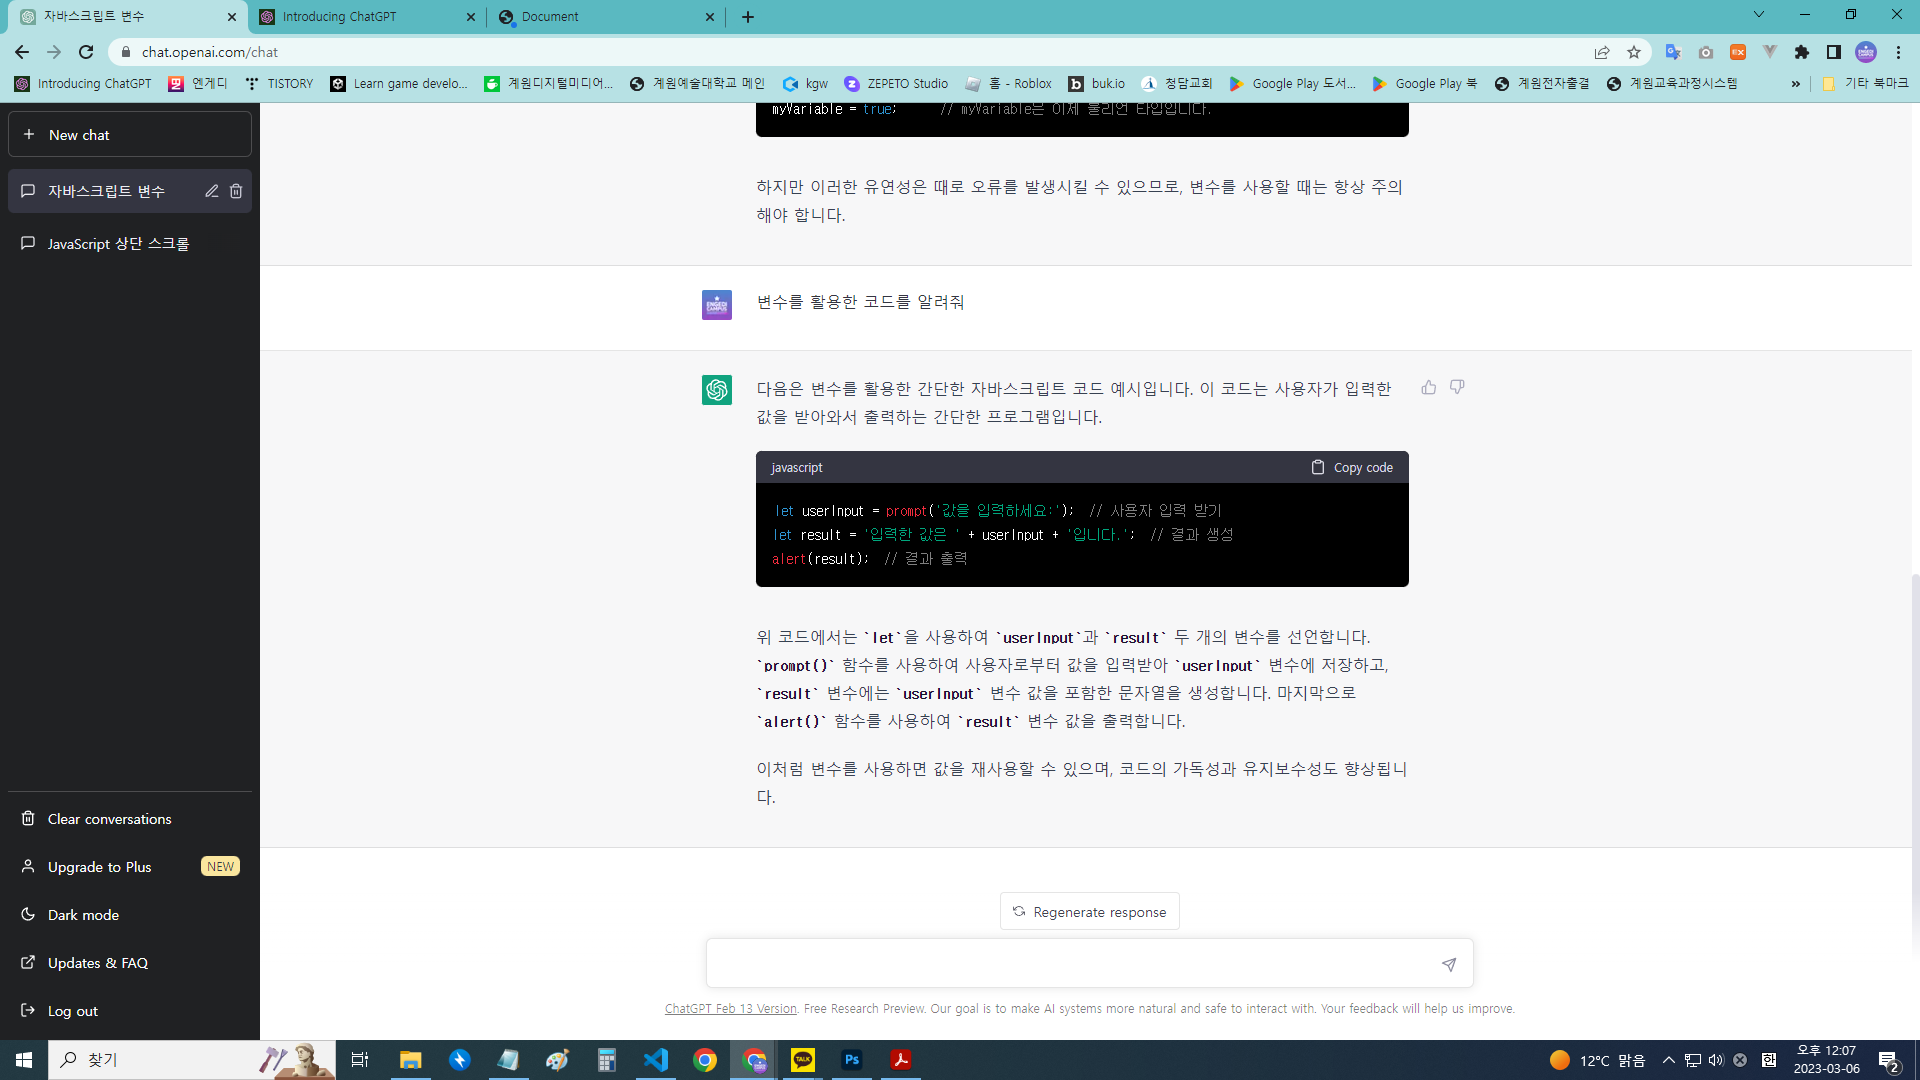Start a New chat in the sidebar
Image resolution: width=1920 pixels, height=1080 pixels.
(x=129, y=134)
